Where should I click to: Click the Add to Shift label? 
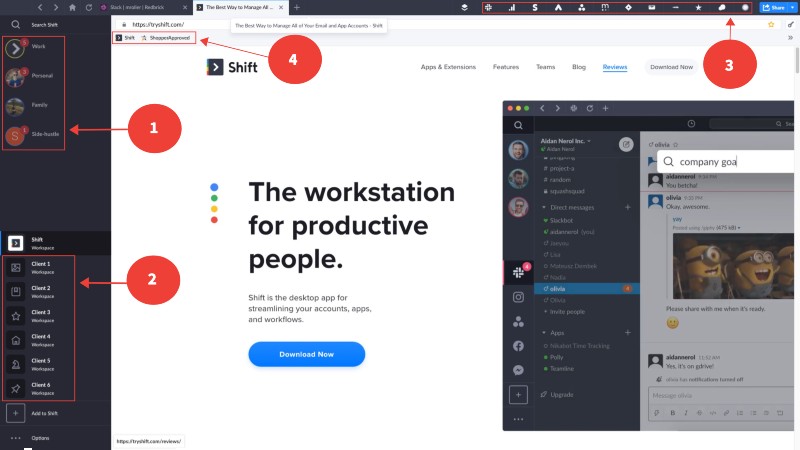(44, 413)
